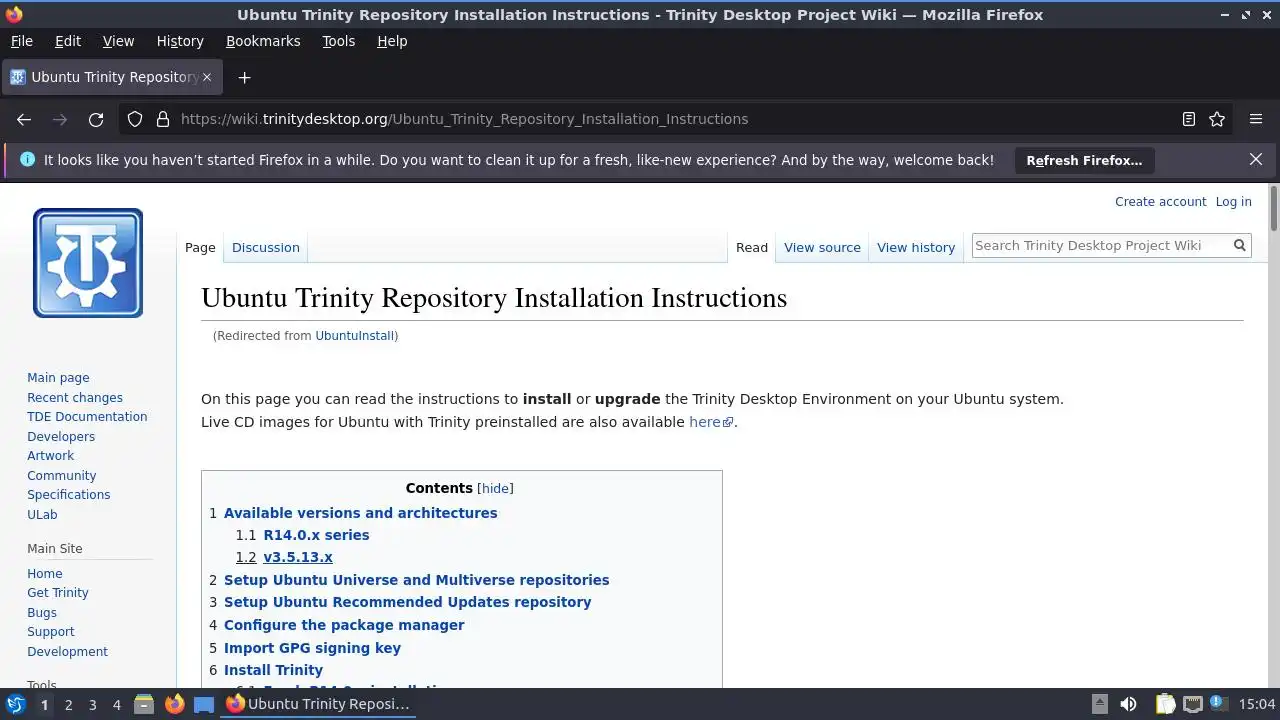Jump to R14.0.x series section

316,535
